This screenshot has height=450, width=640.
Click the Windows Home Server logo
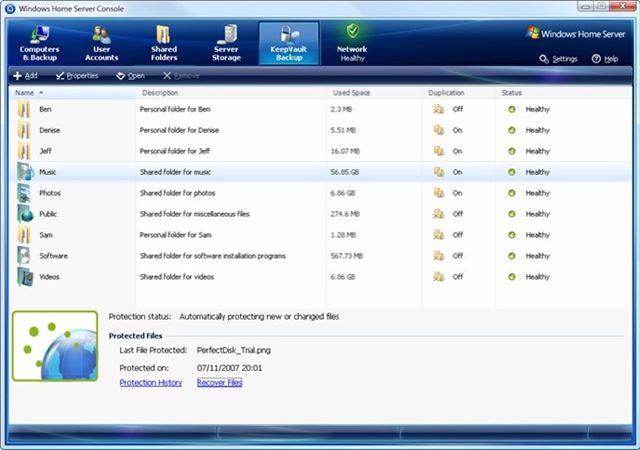[x=576, y=33]
